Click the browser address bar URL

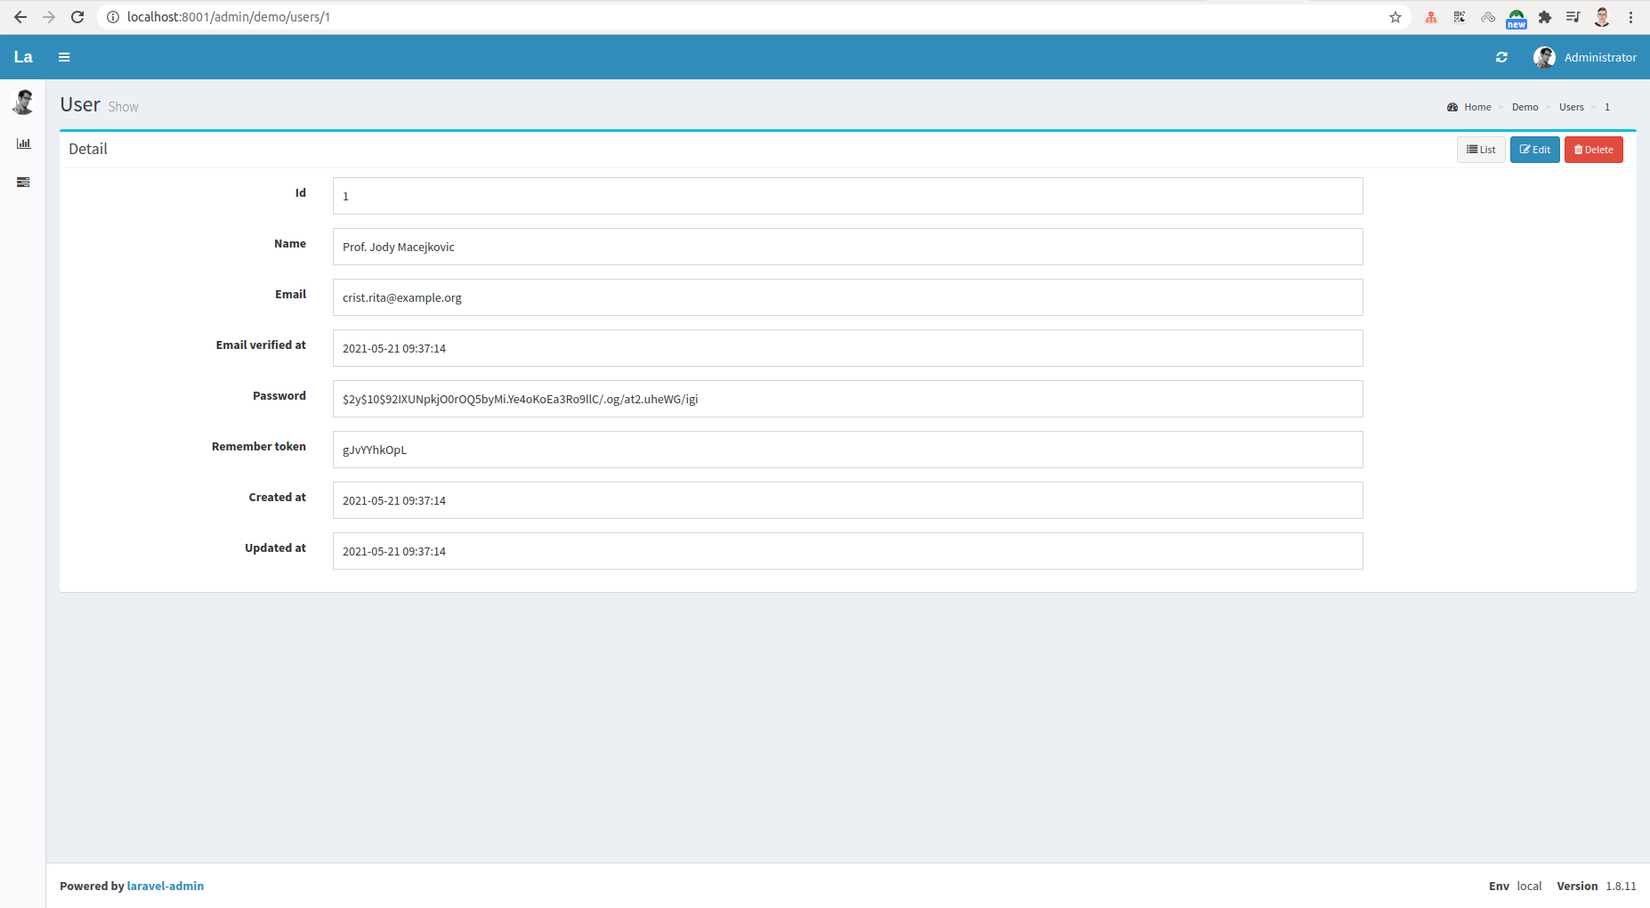(229, 17)
